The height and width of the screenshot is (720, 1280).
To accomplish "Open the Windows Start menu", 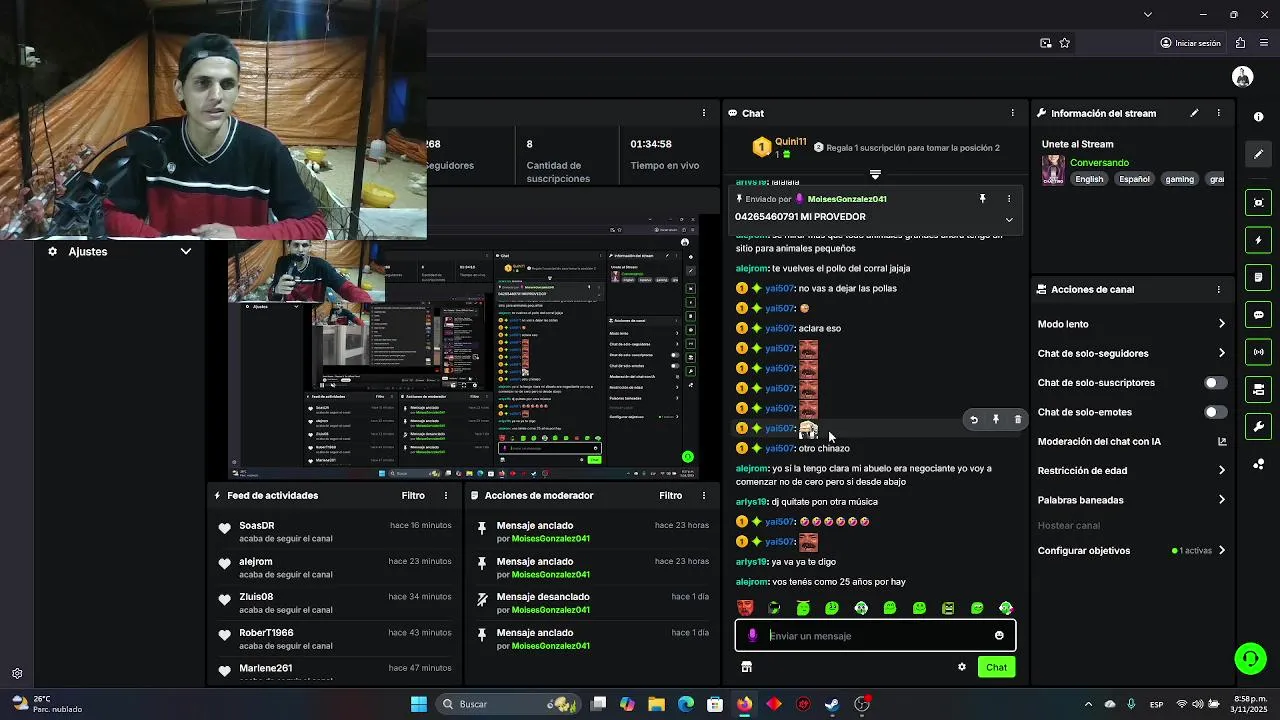I will [x=419, y=704].
